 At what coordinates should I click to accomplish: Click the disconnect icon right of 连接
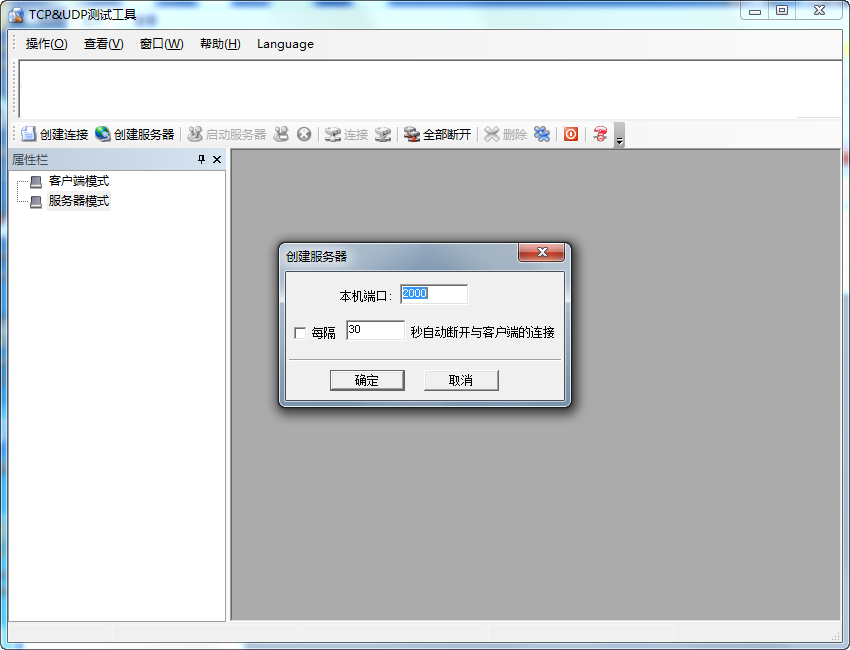coord(383,134)
